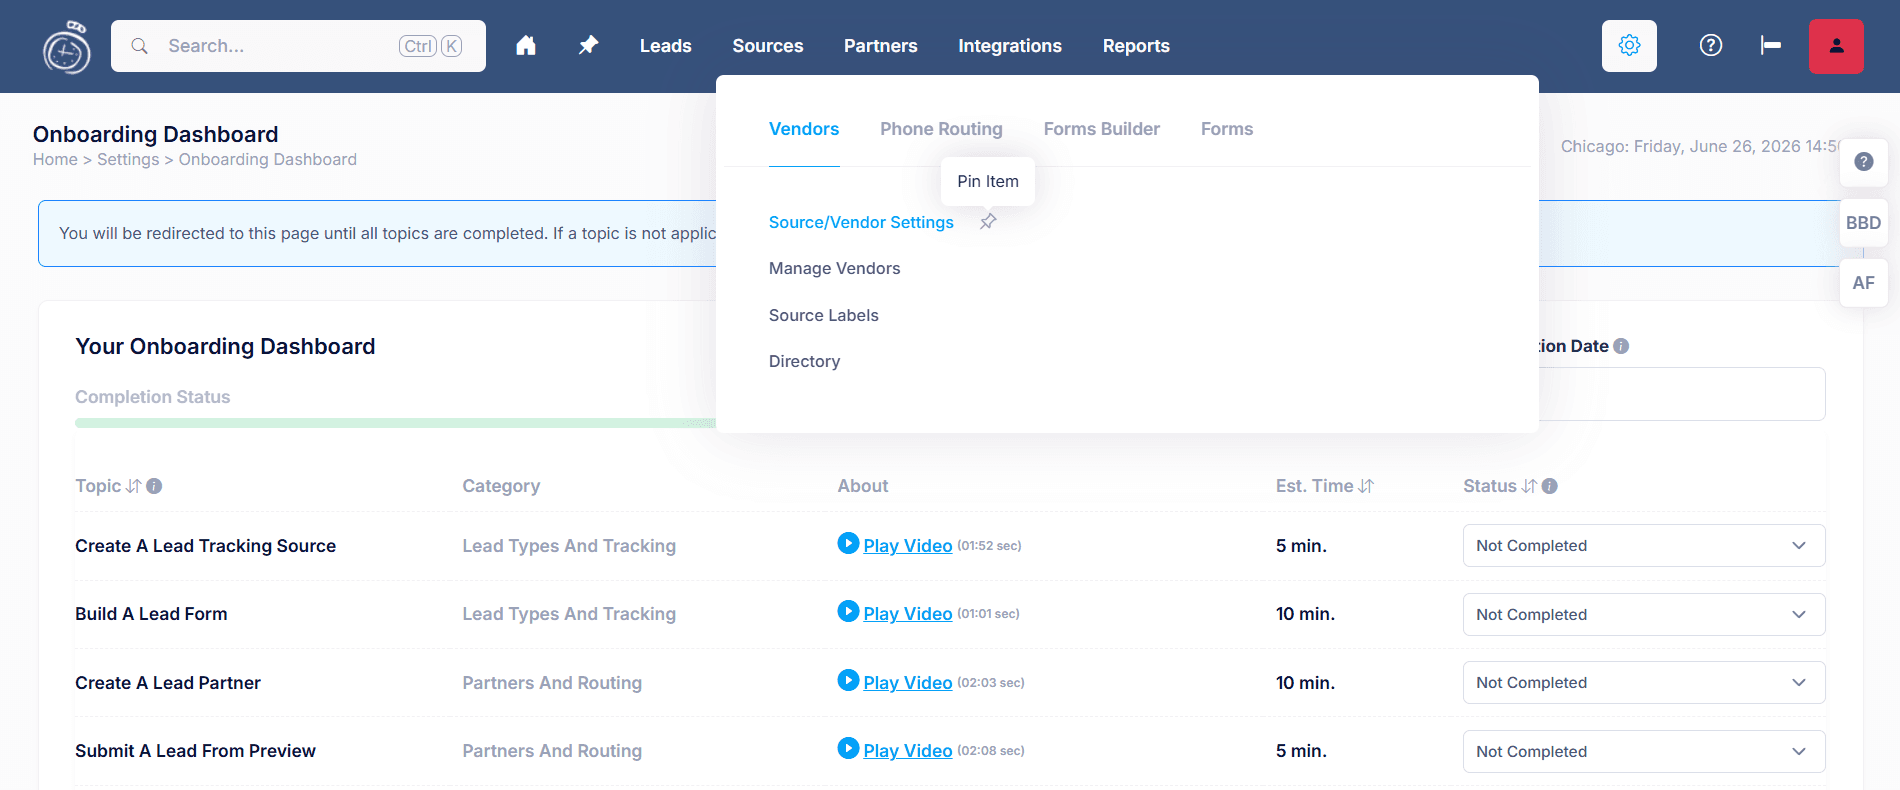Open the Leads menu
Screen dimensions: 1900x790
[x=666, y=46]
